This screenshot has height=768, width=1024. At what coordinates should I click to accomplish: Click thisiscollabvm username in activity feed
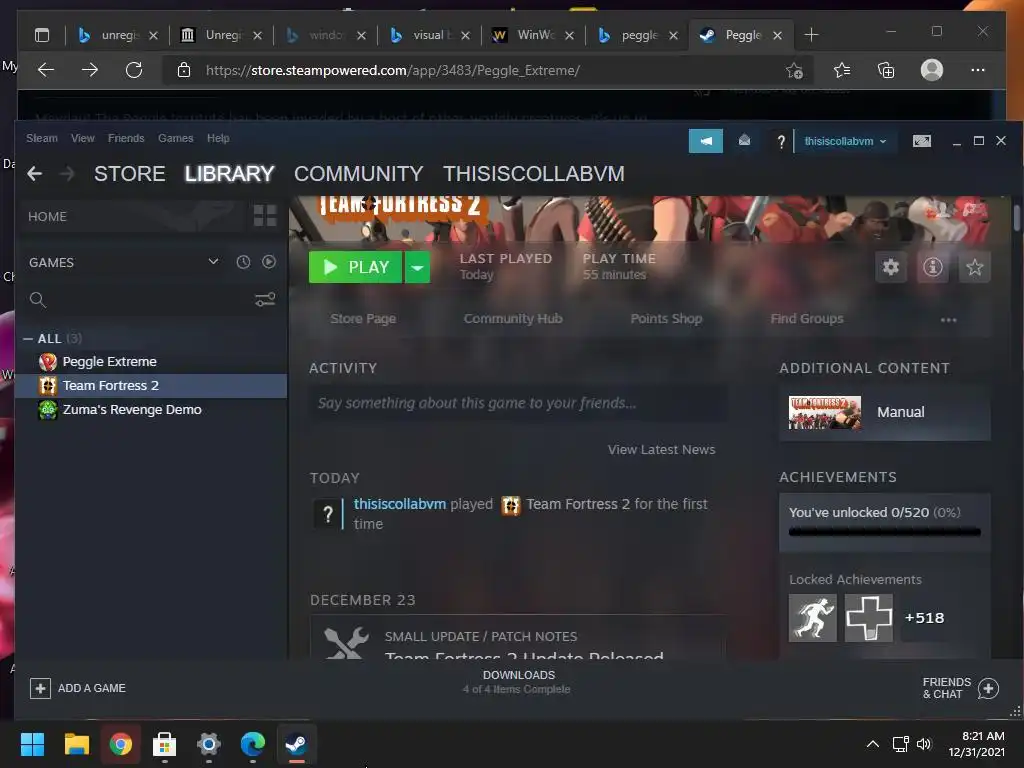click(x=400, y=504)
